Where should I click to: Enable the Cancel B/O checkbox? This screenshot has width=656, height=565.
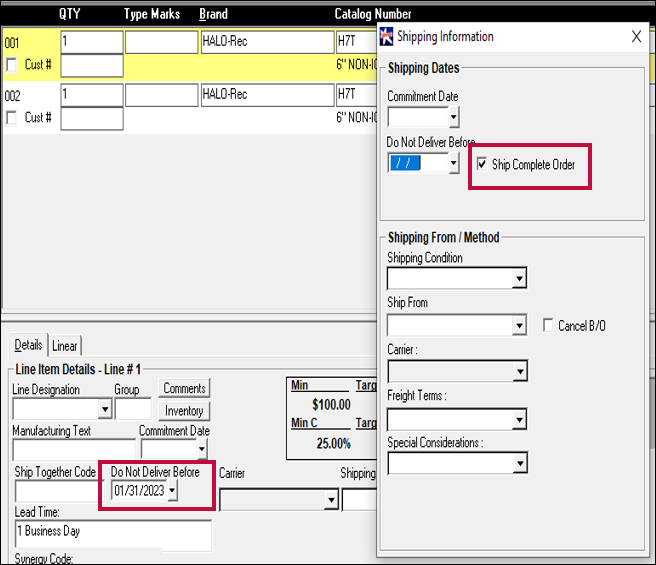point(548,325)
